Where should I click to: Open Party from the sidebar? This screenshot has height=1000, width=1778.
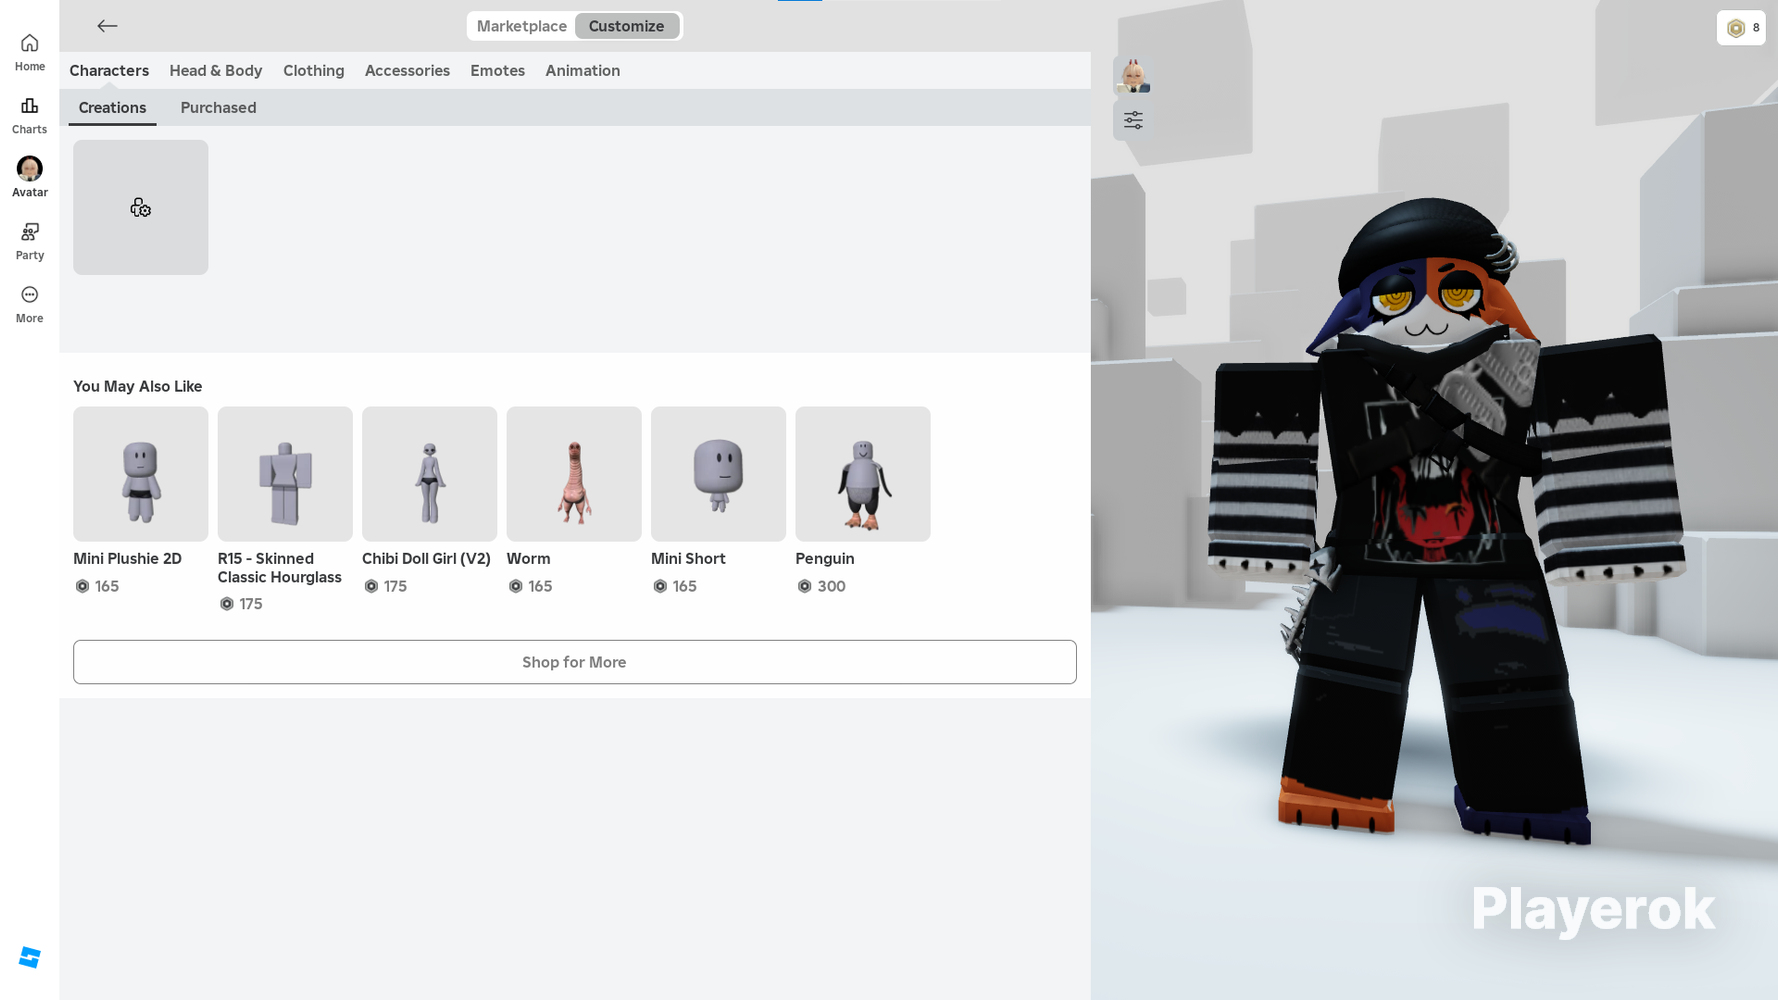30,242
